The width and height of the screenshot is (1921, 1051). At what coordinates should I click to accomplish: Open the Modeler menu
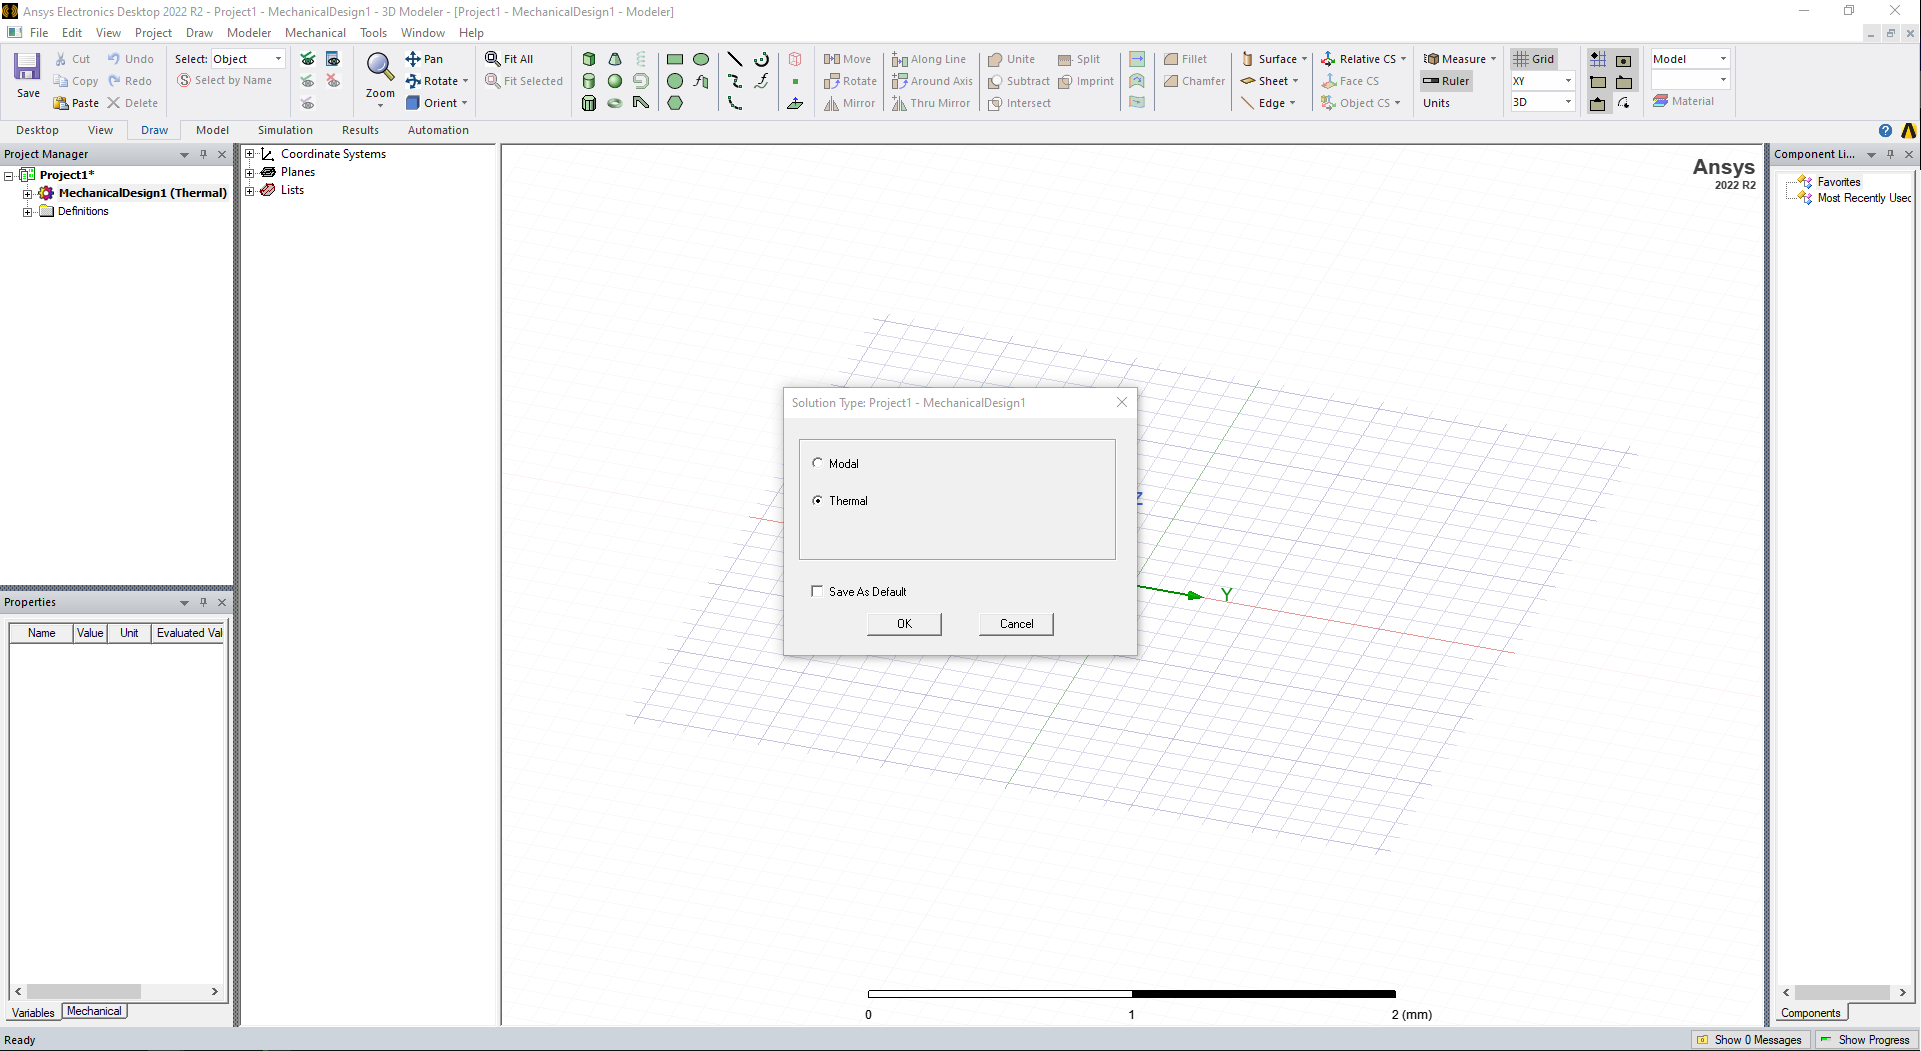pos(248,33)
